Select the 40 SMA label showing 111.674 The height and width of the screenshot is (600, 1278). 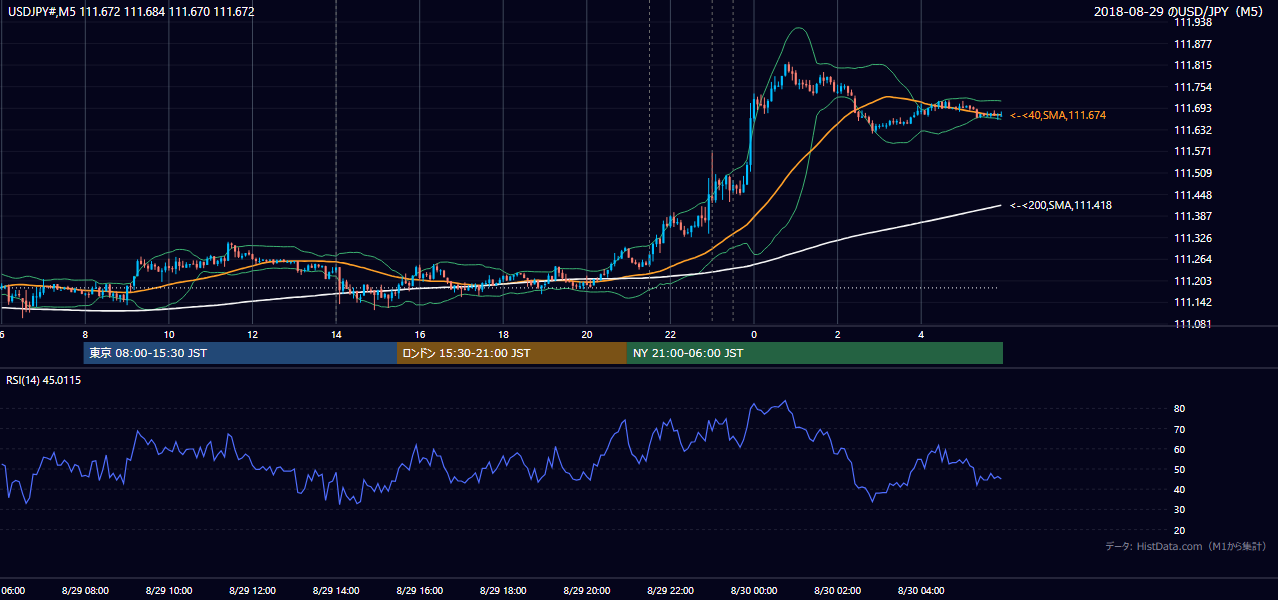point(1058,116)
